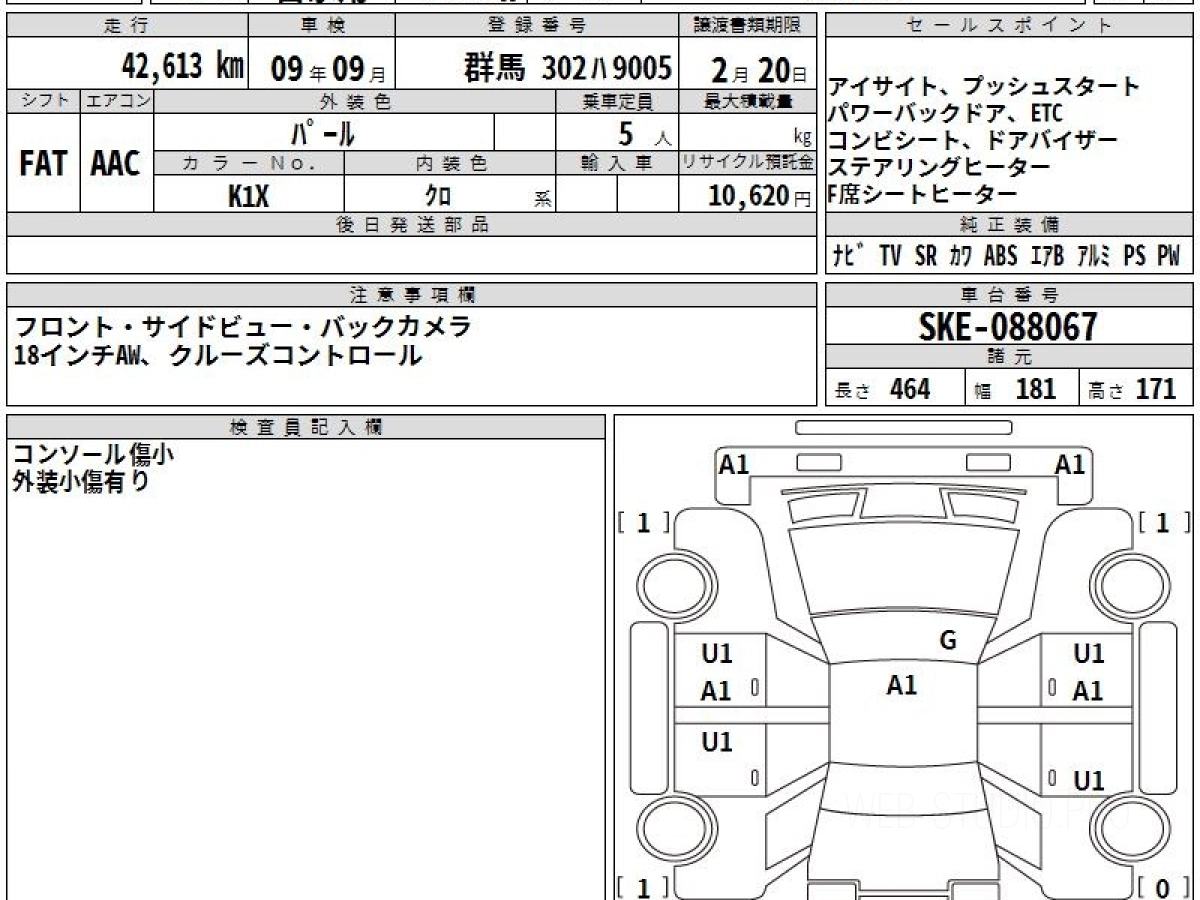Select the TV item in 純正装備 row
This screenshot has height=900, width=1200.
[x=890, y=256]
